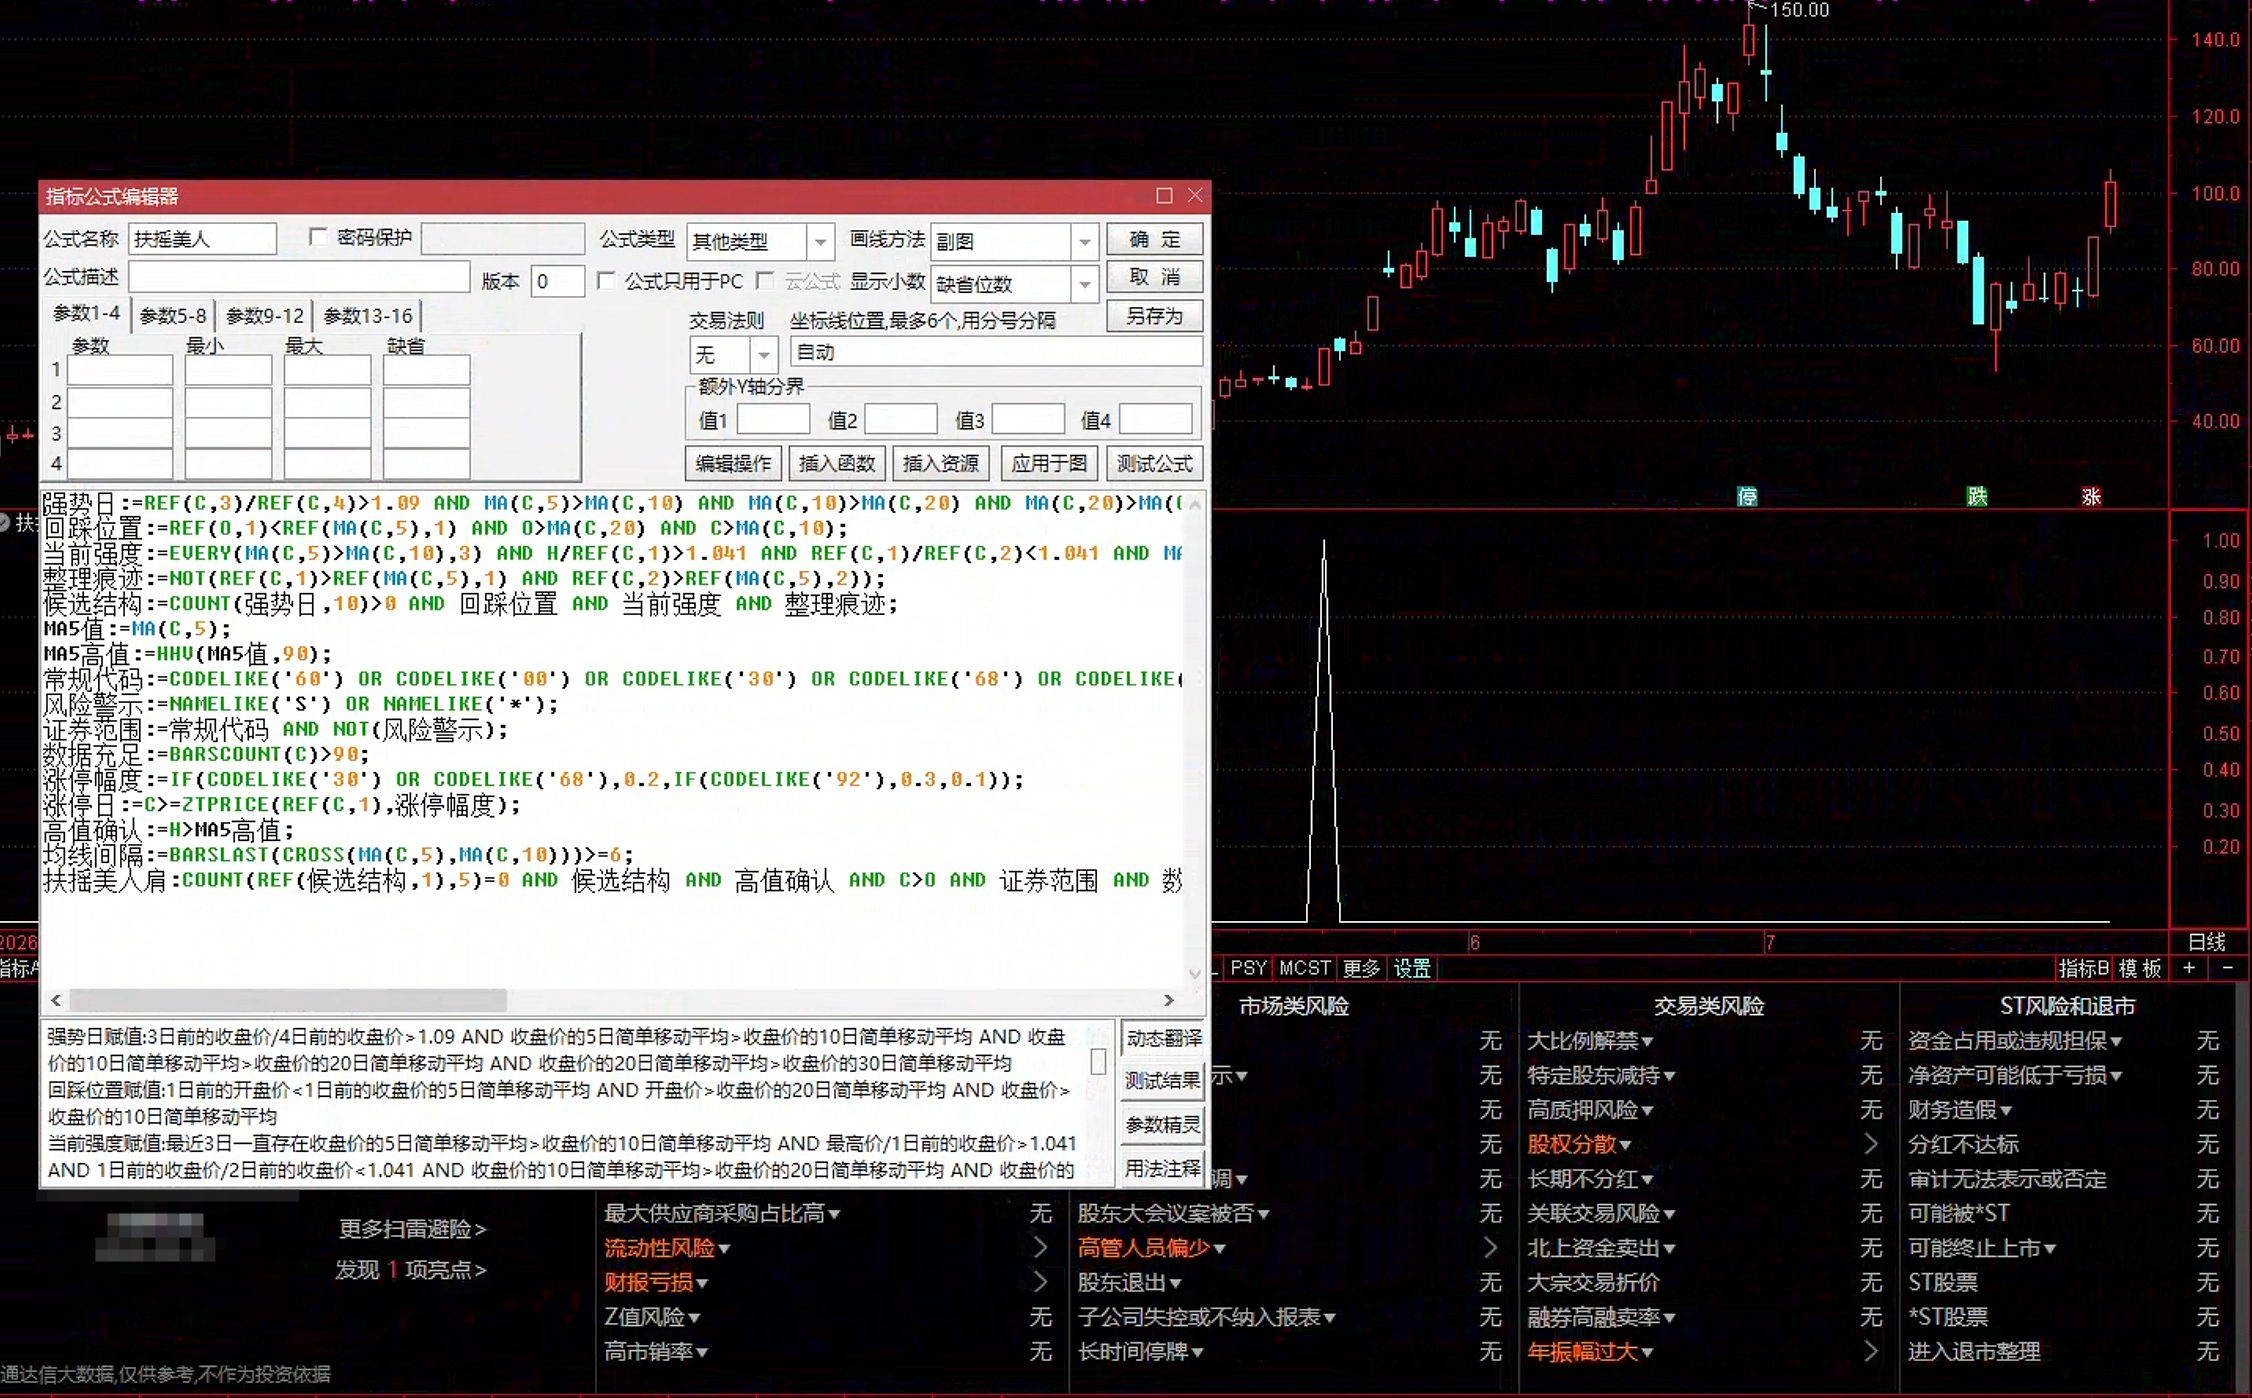Open 发现 1 项亮点 link

coord(410,1270)
